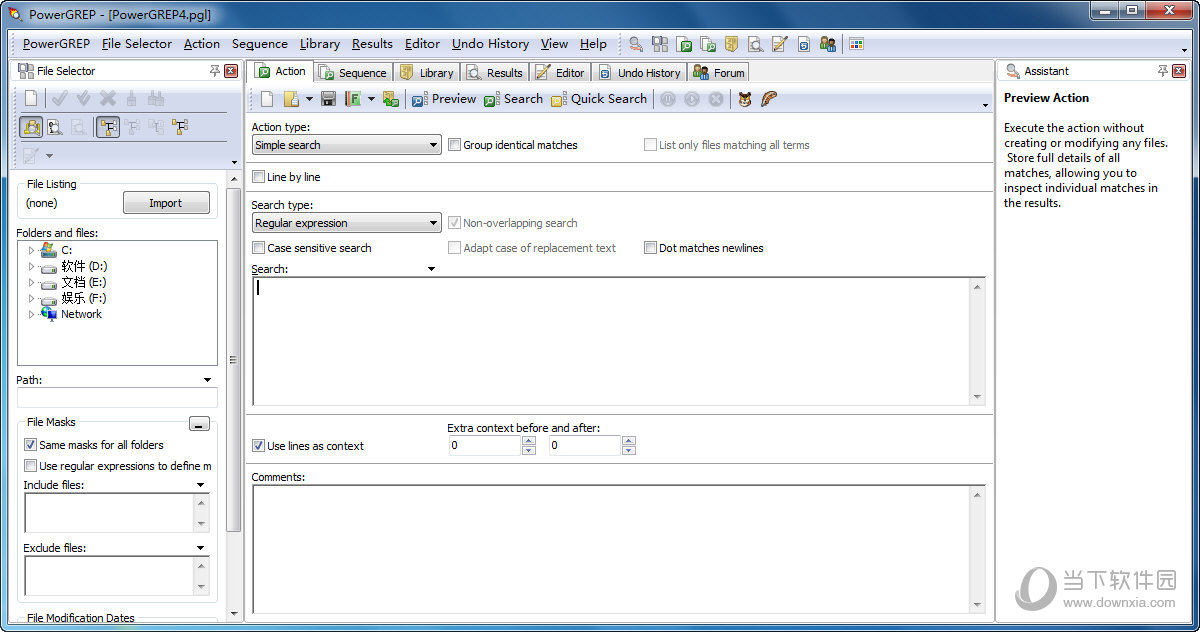Click the Open action folder icon
Viewport: 1200px width, 632px height.
tap(291, 99)
